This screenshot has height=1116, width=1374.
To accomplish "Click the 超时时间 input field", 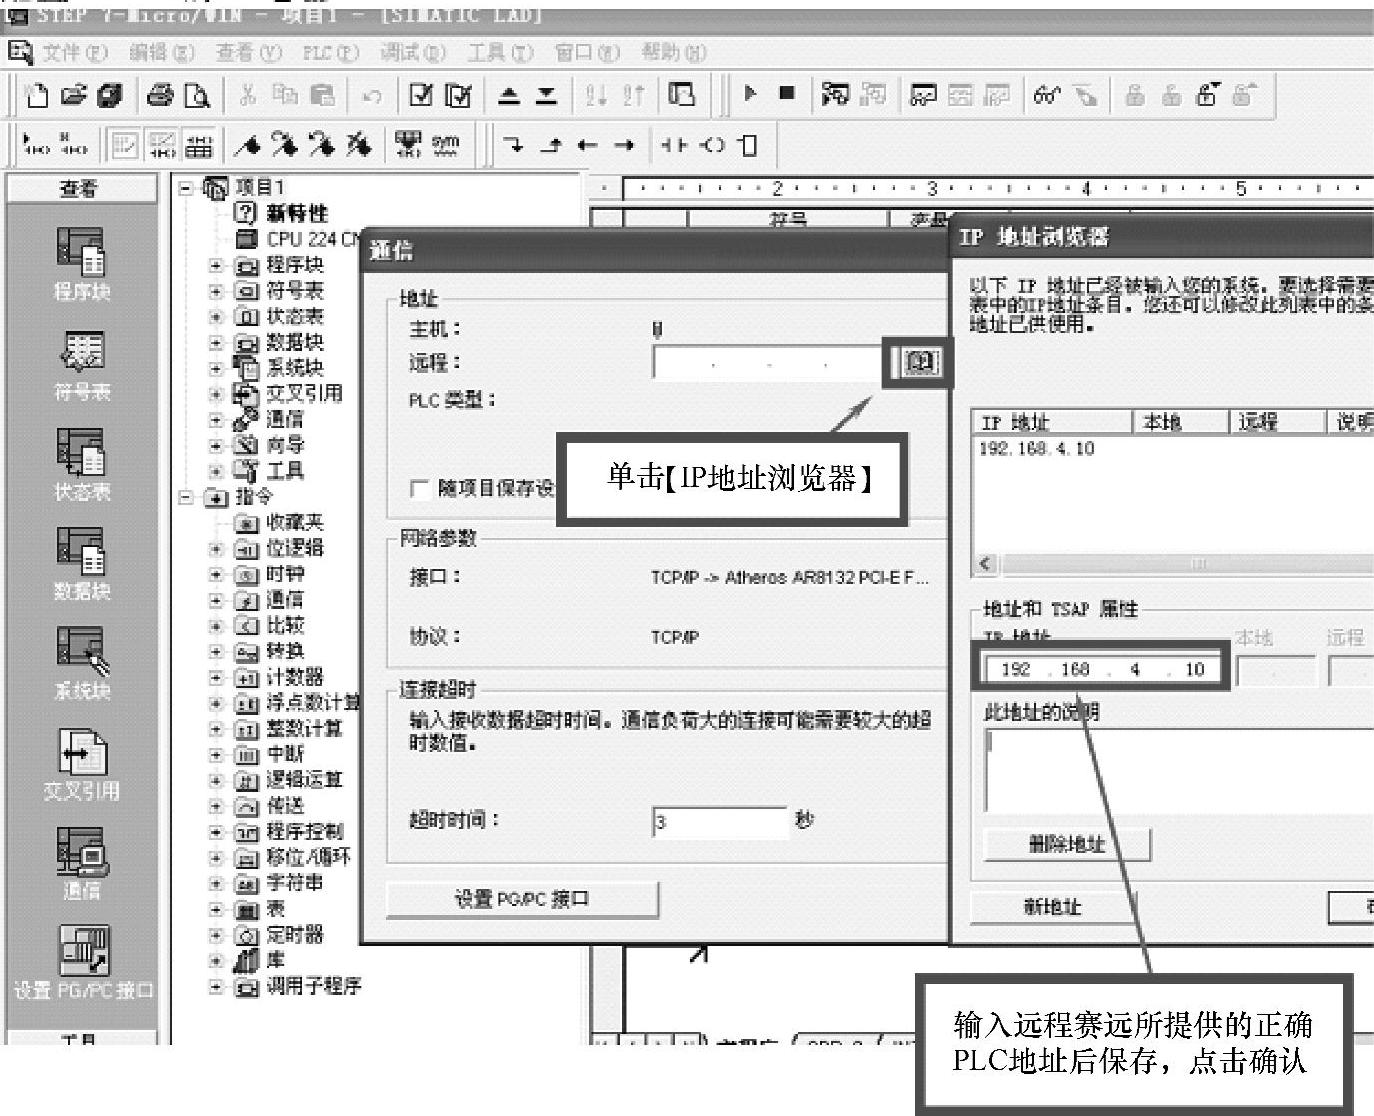I will [720, 822].
